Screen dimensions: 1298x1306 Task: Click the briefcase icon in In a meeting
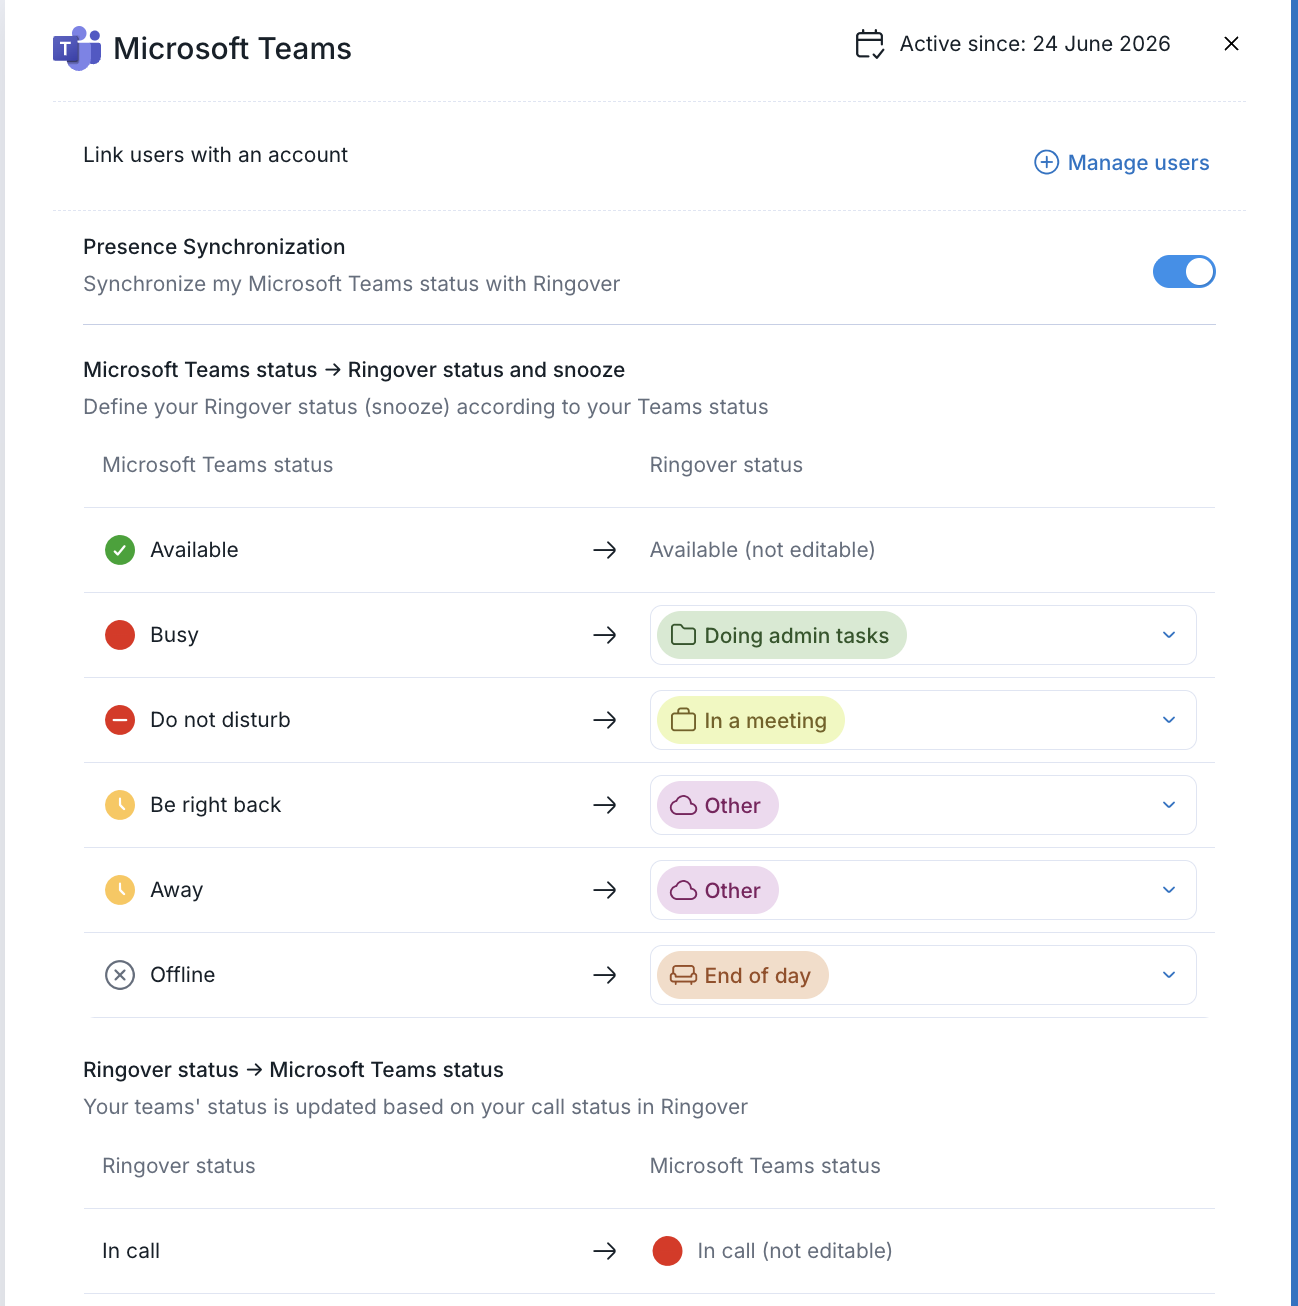(684, 720)
